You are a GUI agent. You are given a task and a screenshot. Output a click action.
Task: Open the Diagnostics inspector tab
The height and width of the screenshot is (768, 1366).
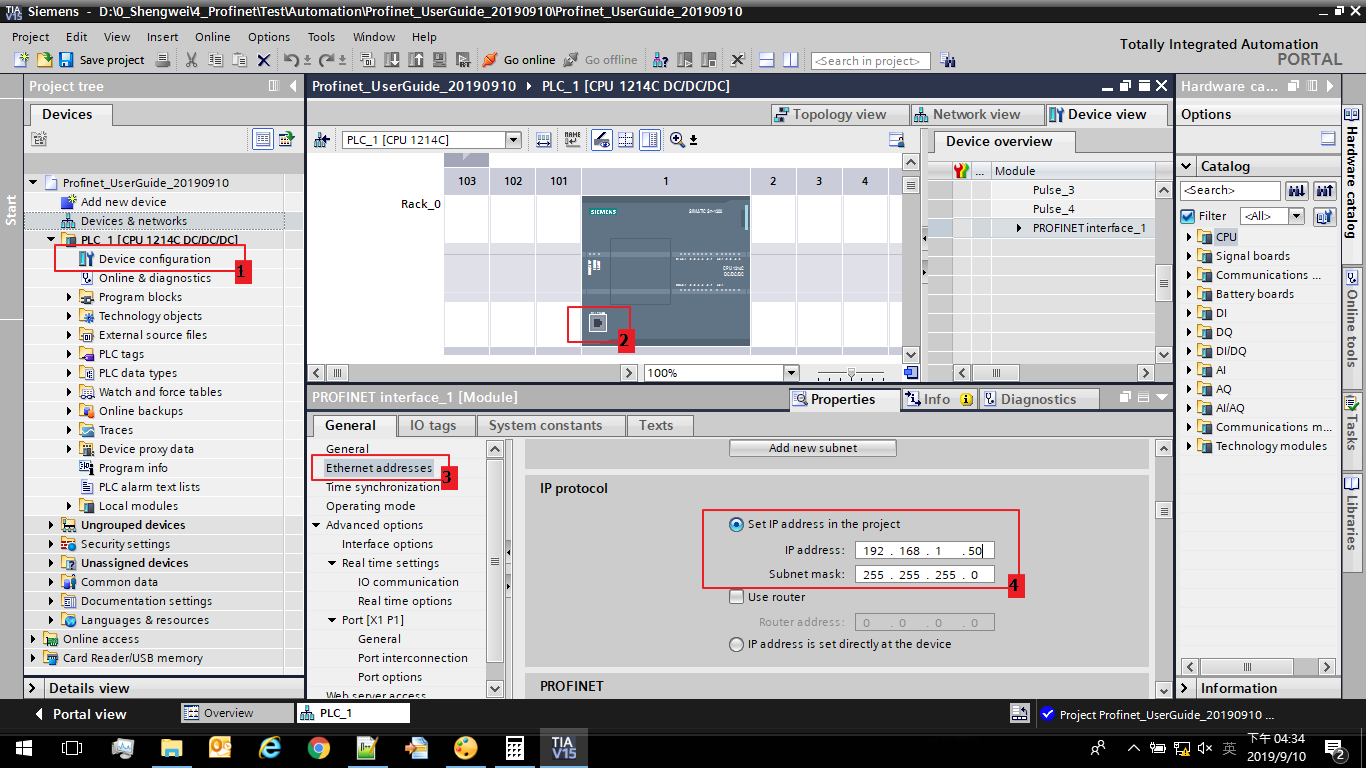click(x=1038, y=399)
